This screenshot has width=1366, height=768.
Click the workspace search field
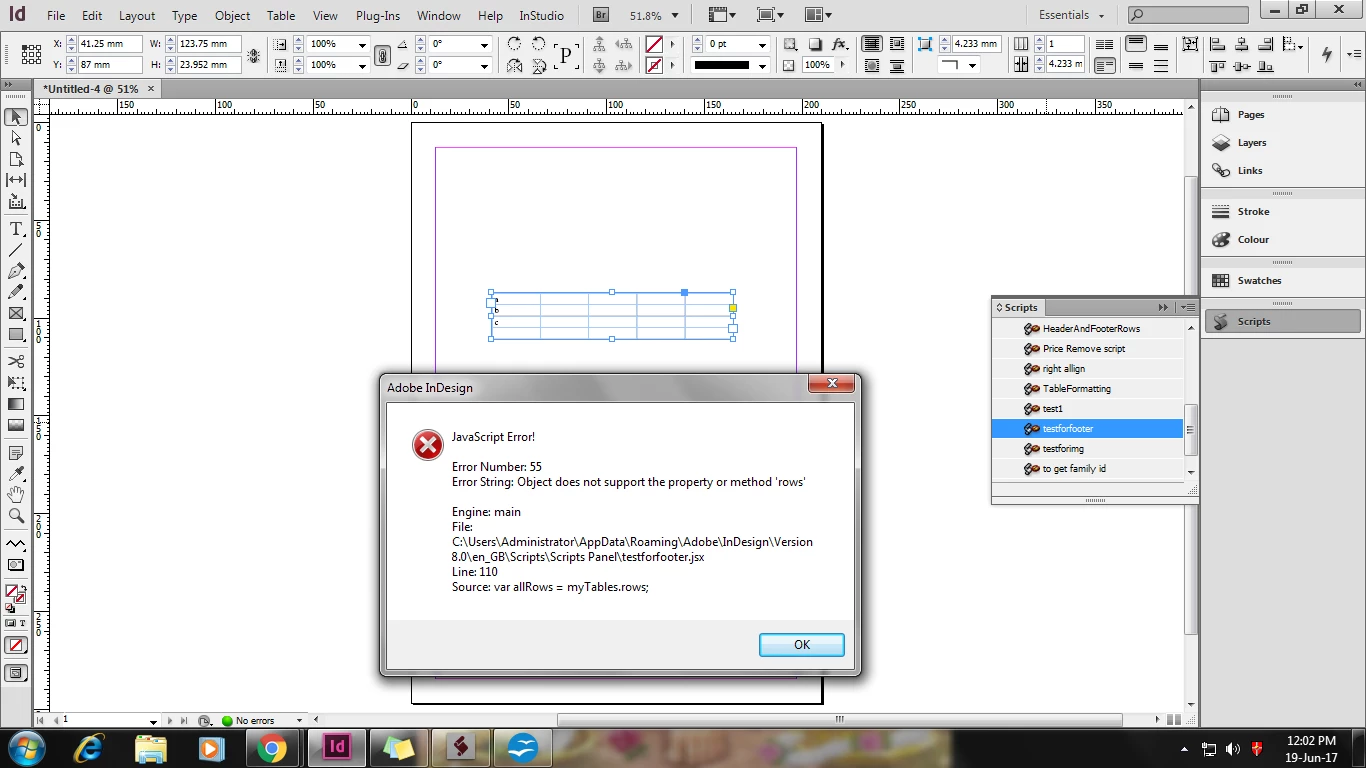coord(1188,15)
